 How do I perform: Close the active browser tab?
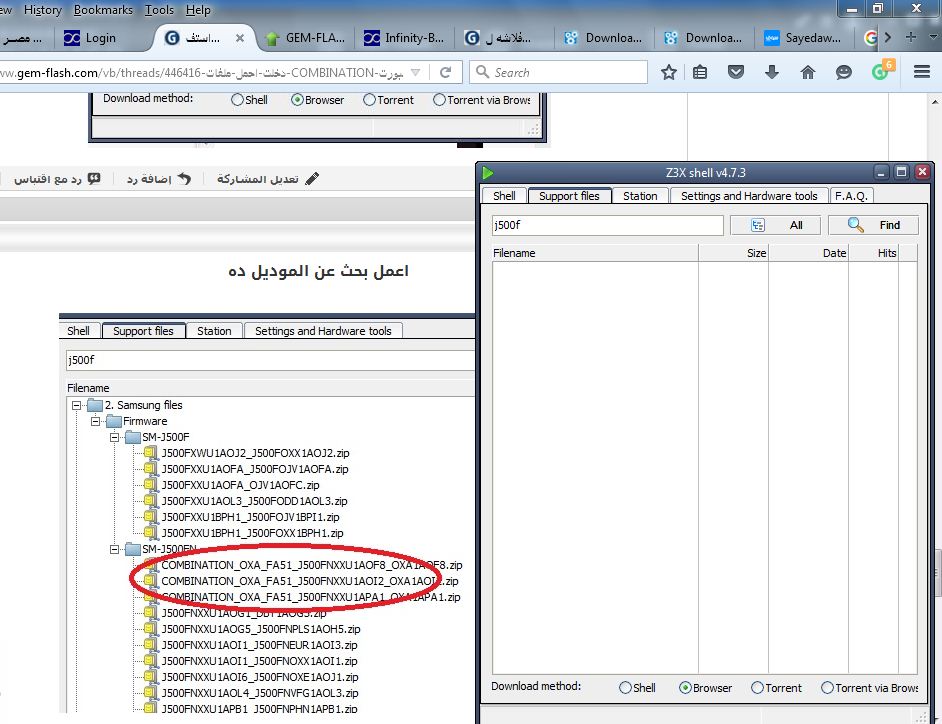pyautogui.click(x=240, y=38)
